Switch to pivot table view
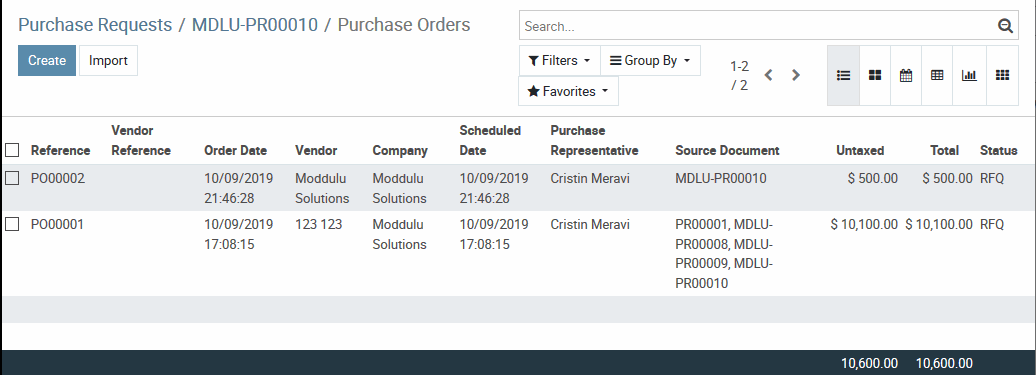This screenshot has height=375, width=1036. point(937,75)
